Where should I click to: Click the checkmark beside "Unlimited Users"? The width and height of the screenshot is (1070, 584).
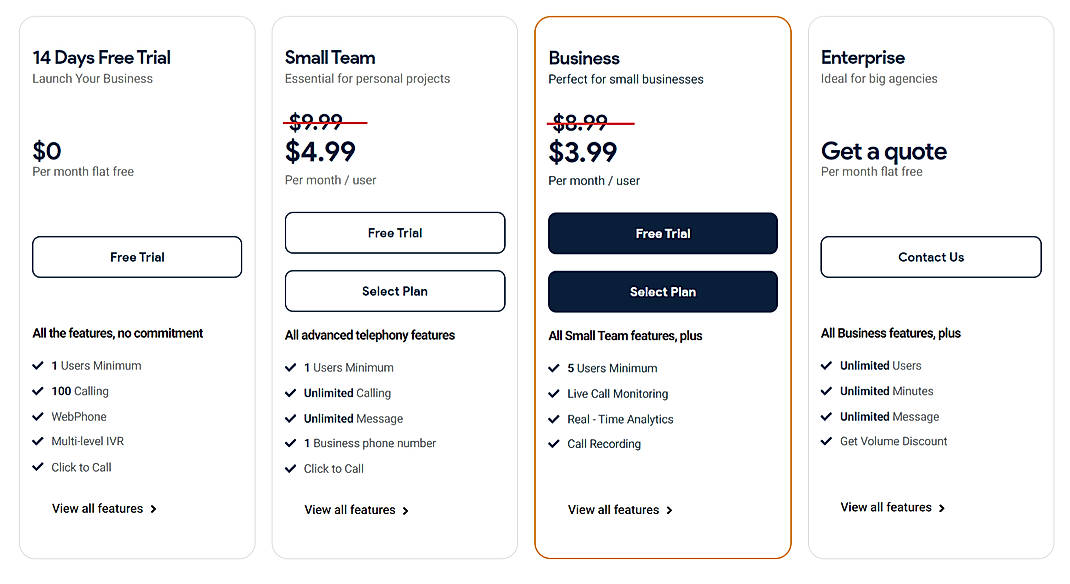pos(827,366)
